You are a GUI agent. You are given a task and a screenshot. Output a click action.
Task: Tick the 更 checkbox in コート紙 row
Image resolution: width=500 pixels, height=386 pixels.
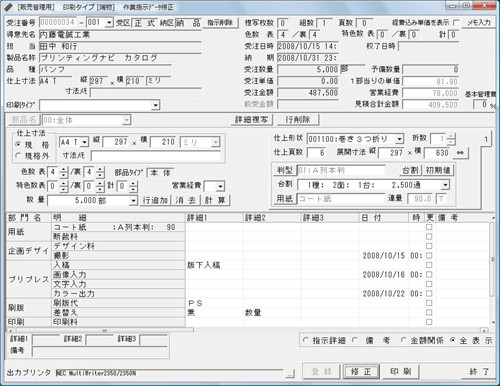point(429,227)
